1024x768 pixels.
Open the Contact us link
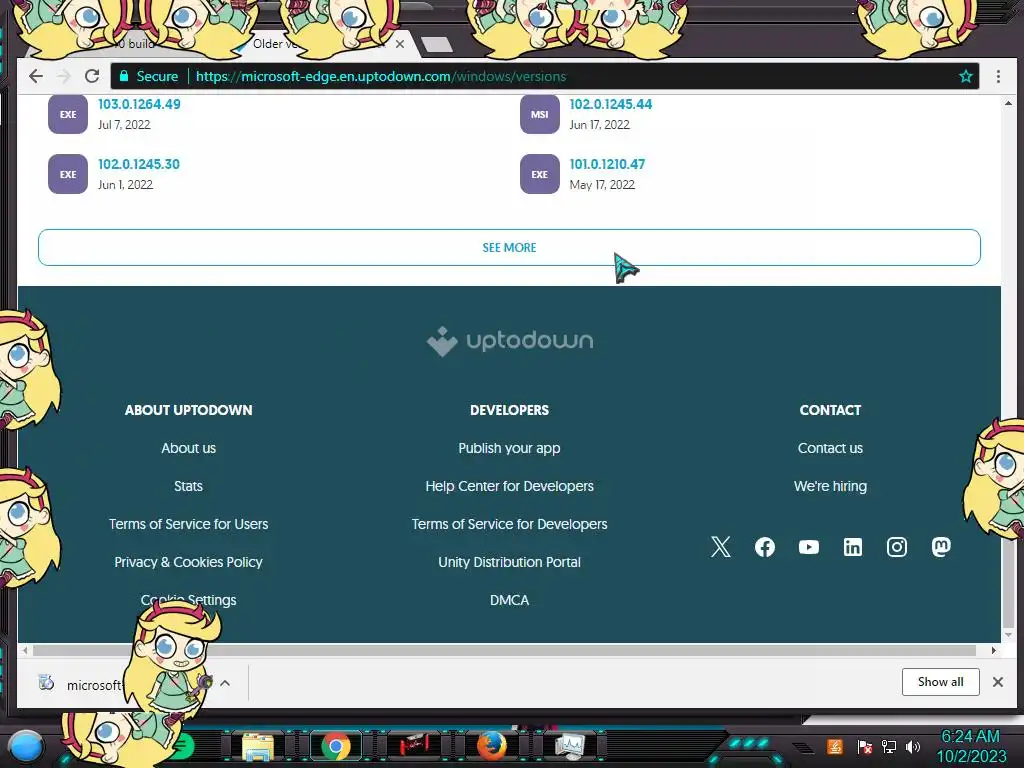tap(830, 448)
